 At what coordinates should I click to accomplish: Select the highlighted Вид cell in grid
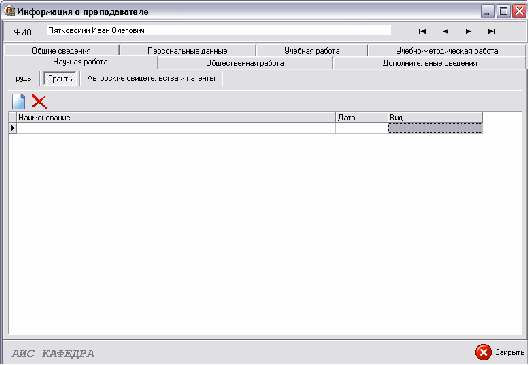click(435, 128)
